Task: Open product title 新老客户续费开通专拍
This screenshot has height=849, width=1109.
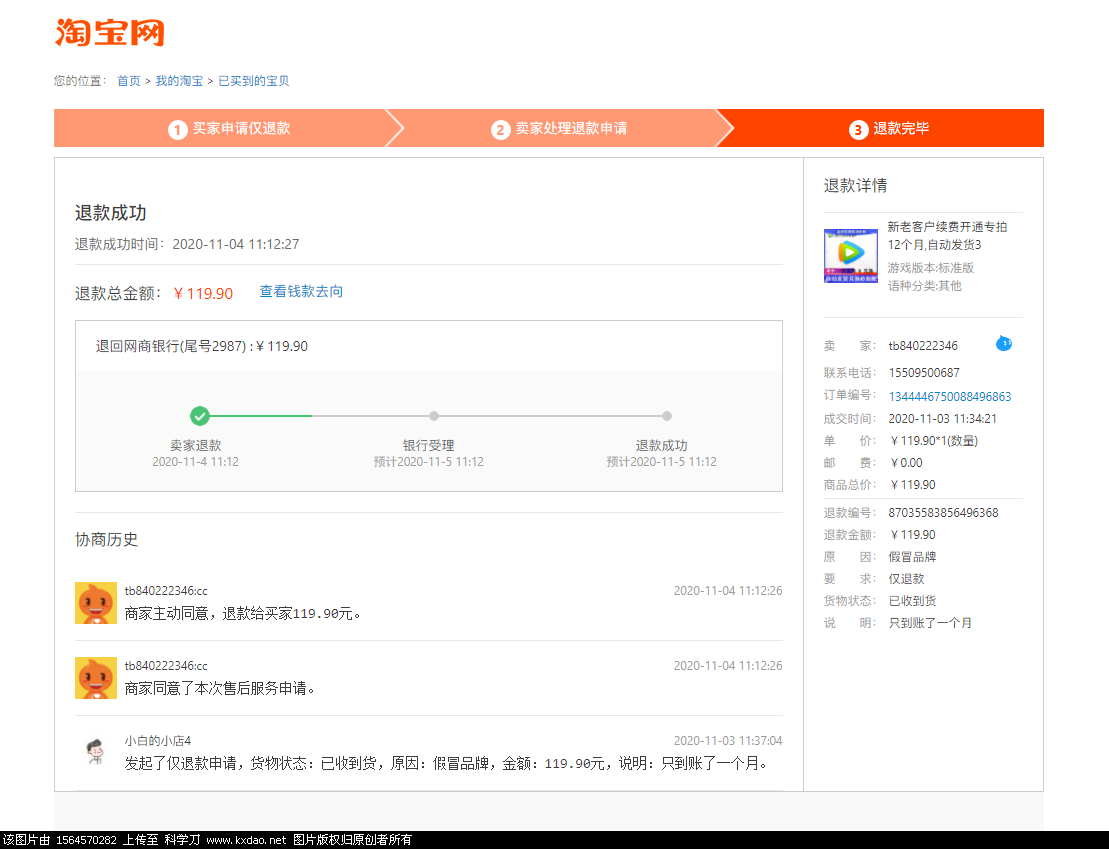Action: coord(947,236)
